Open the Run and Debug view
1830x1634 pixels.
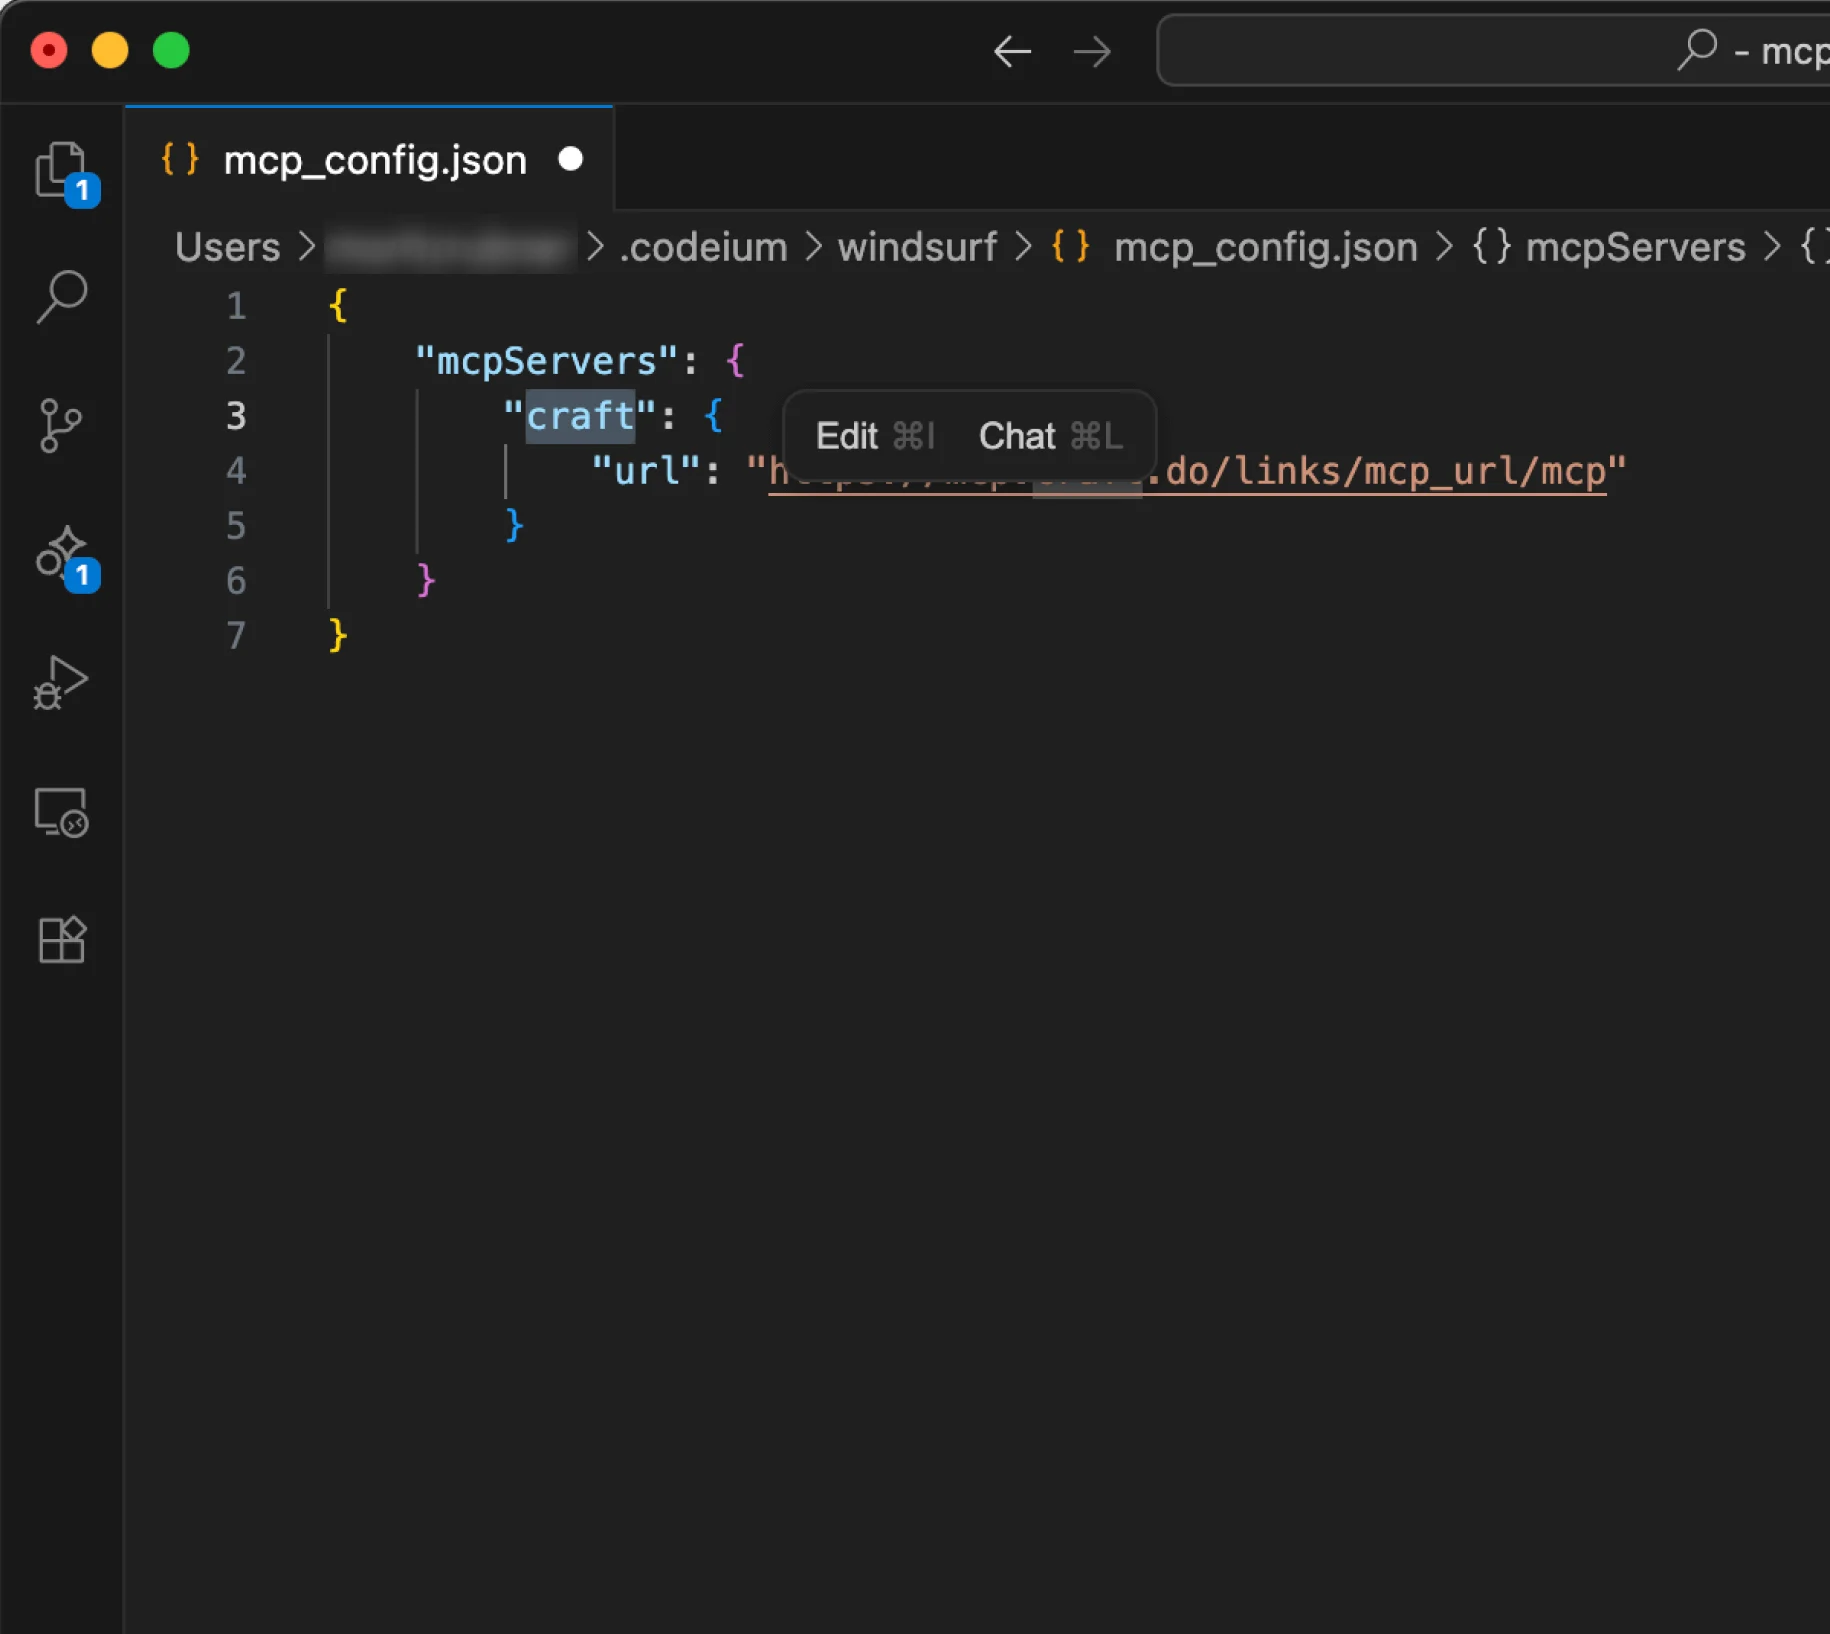click(62, 683)
